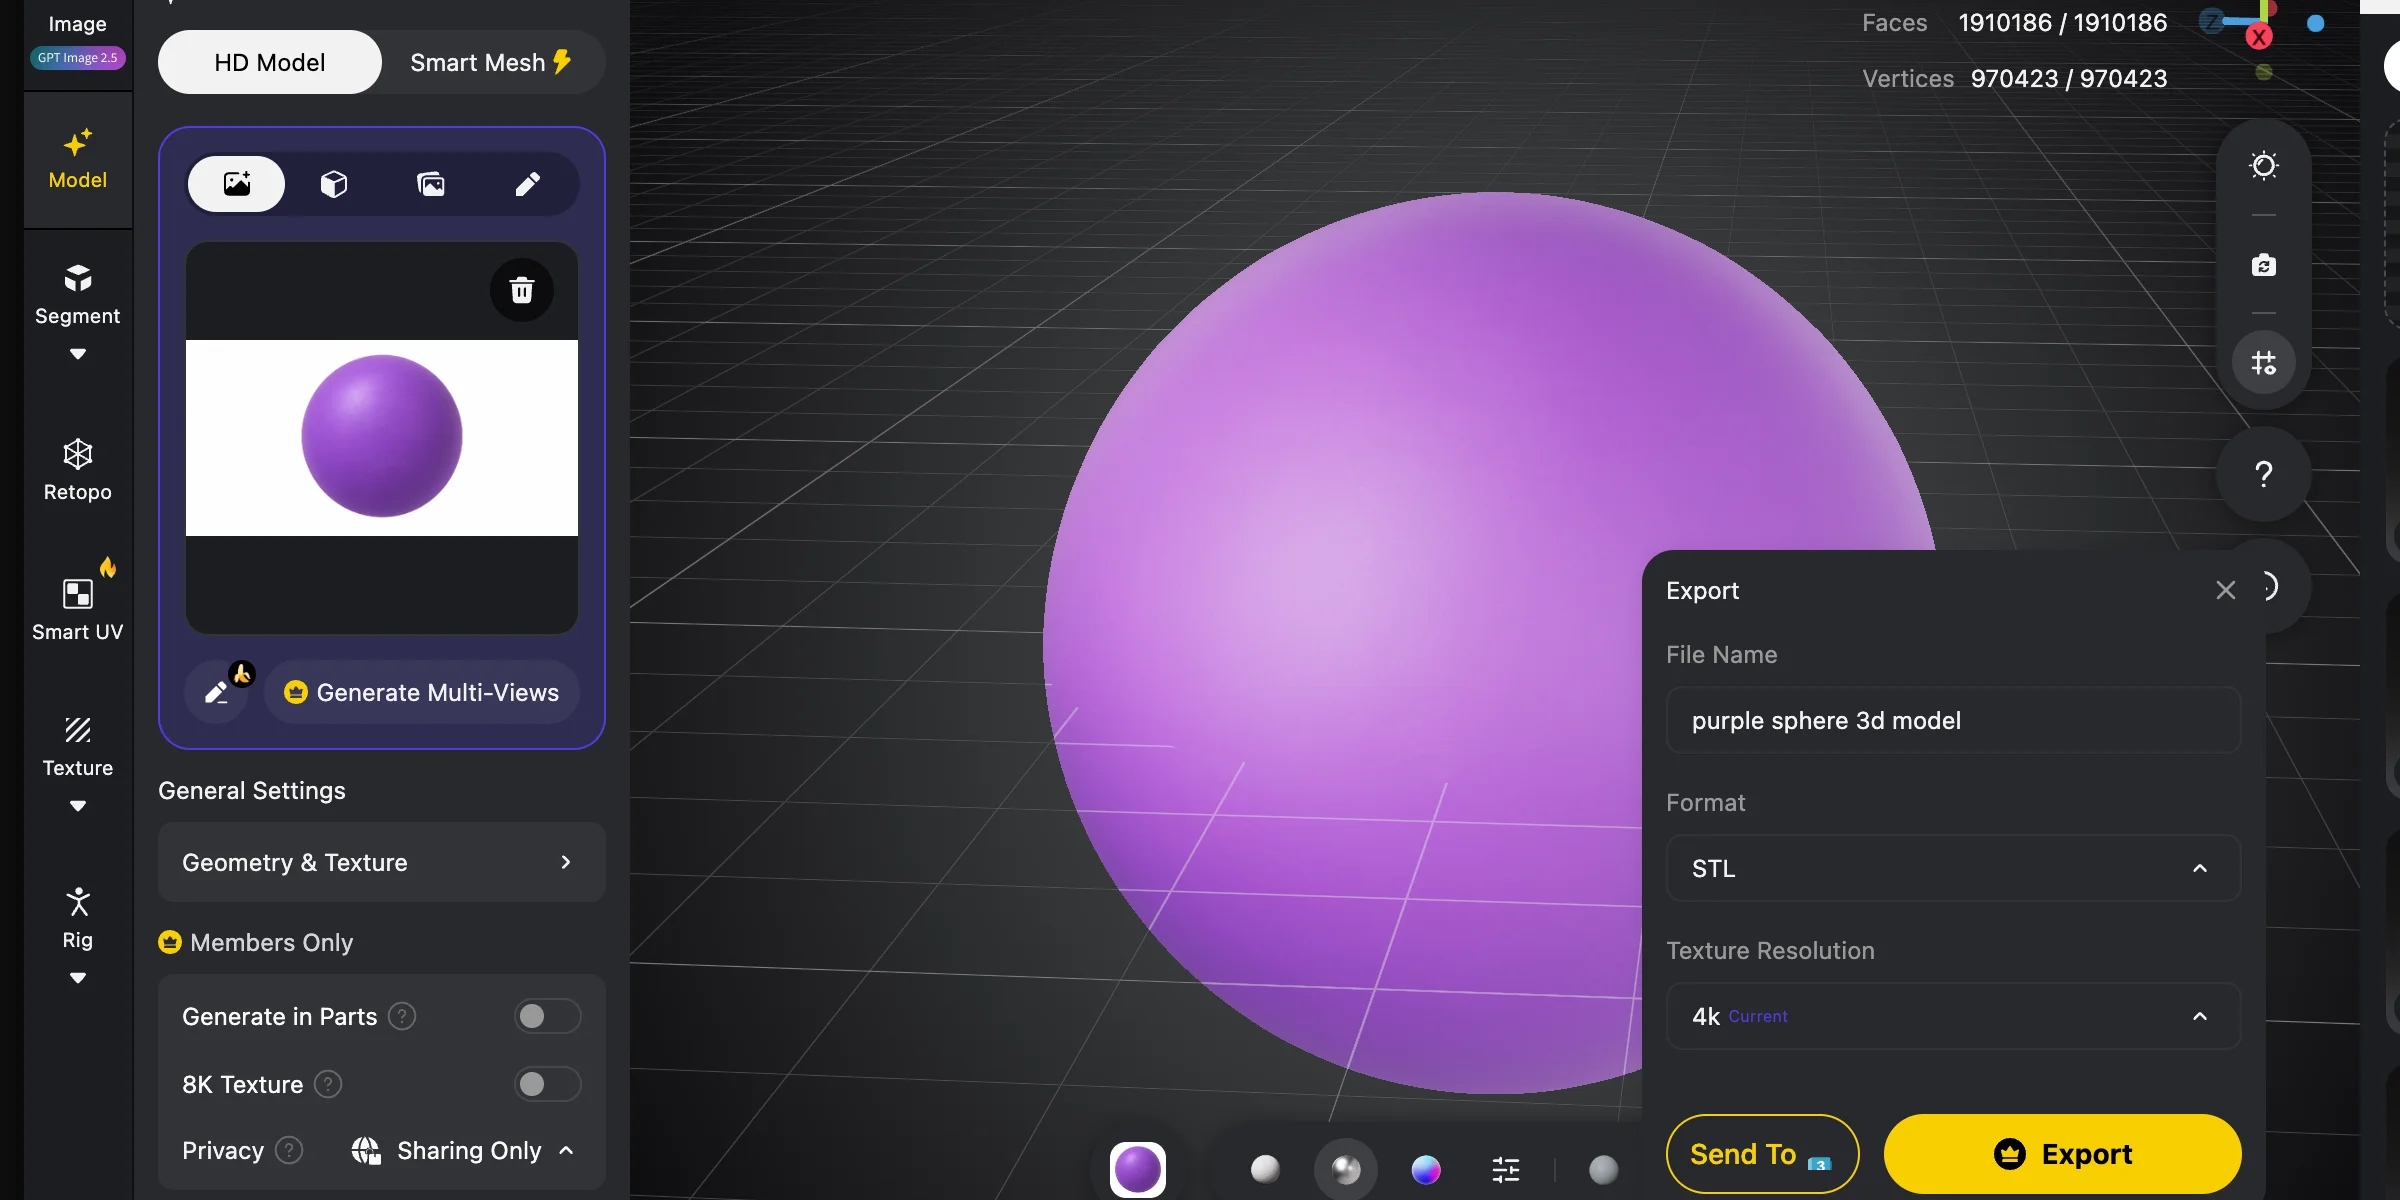2400x1200 pixels.
Task: Open the Model sidebar tool
Action: pyautogui.click(x=78, y=160)
